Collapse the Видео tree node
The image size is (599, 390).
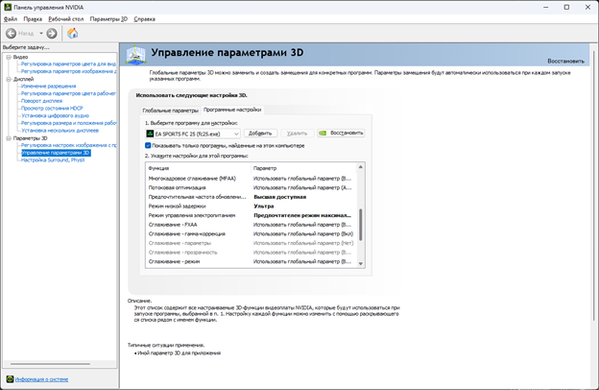click(8, 57)
